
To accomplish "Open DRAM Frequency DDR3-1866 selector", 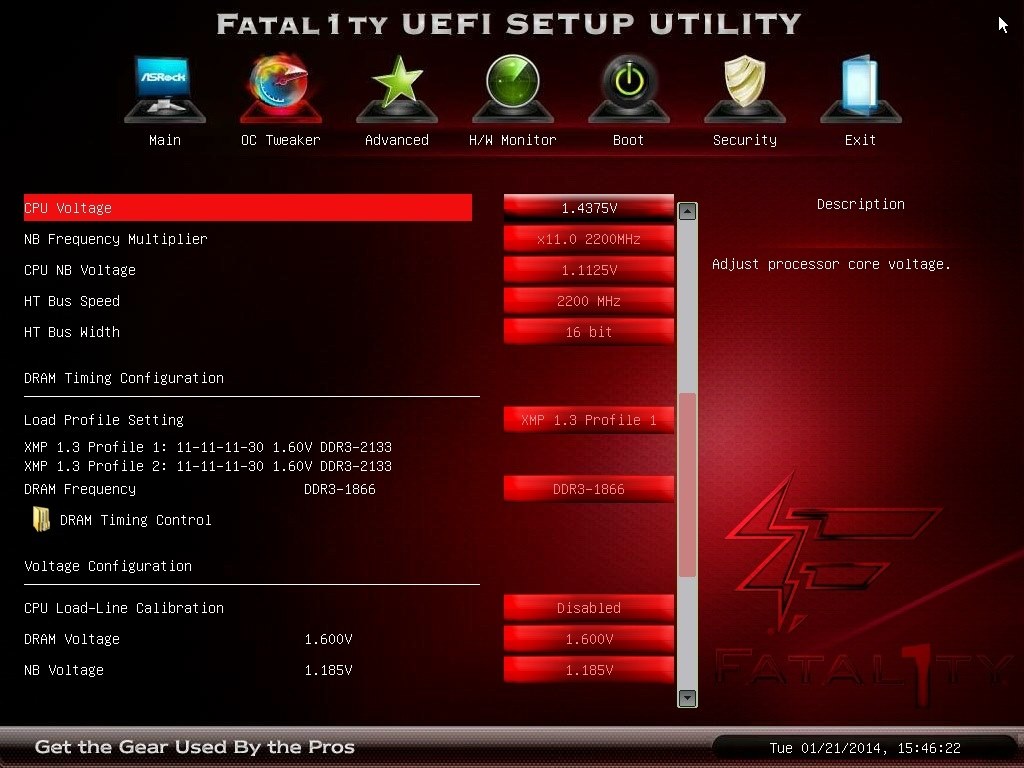I will pos(589,489).
